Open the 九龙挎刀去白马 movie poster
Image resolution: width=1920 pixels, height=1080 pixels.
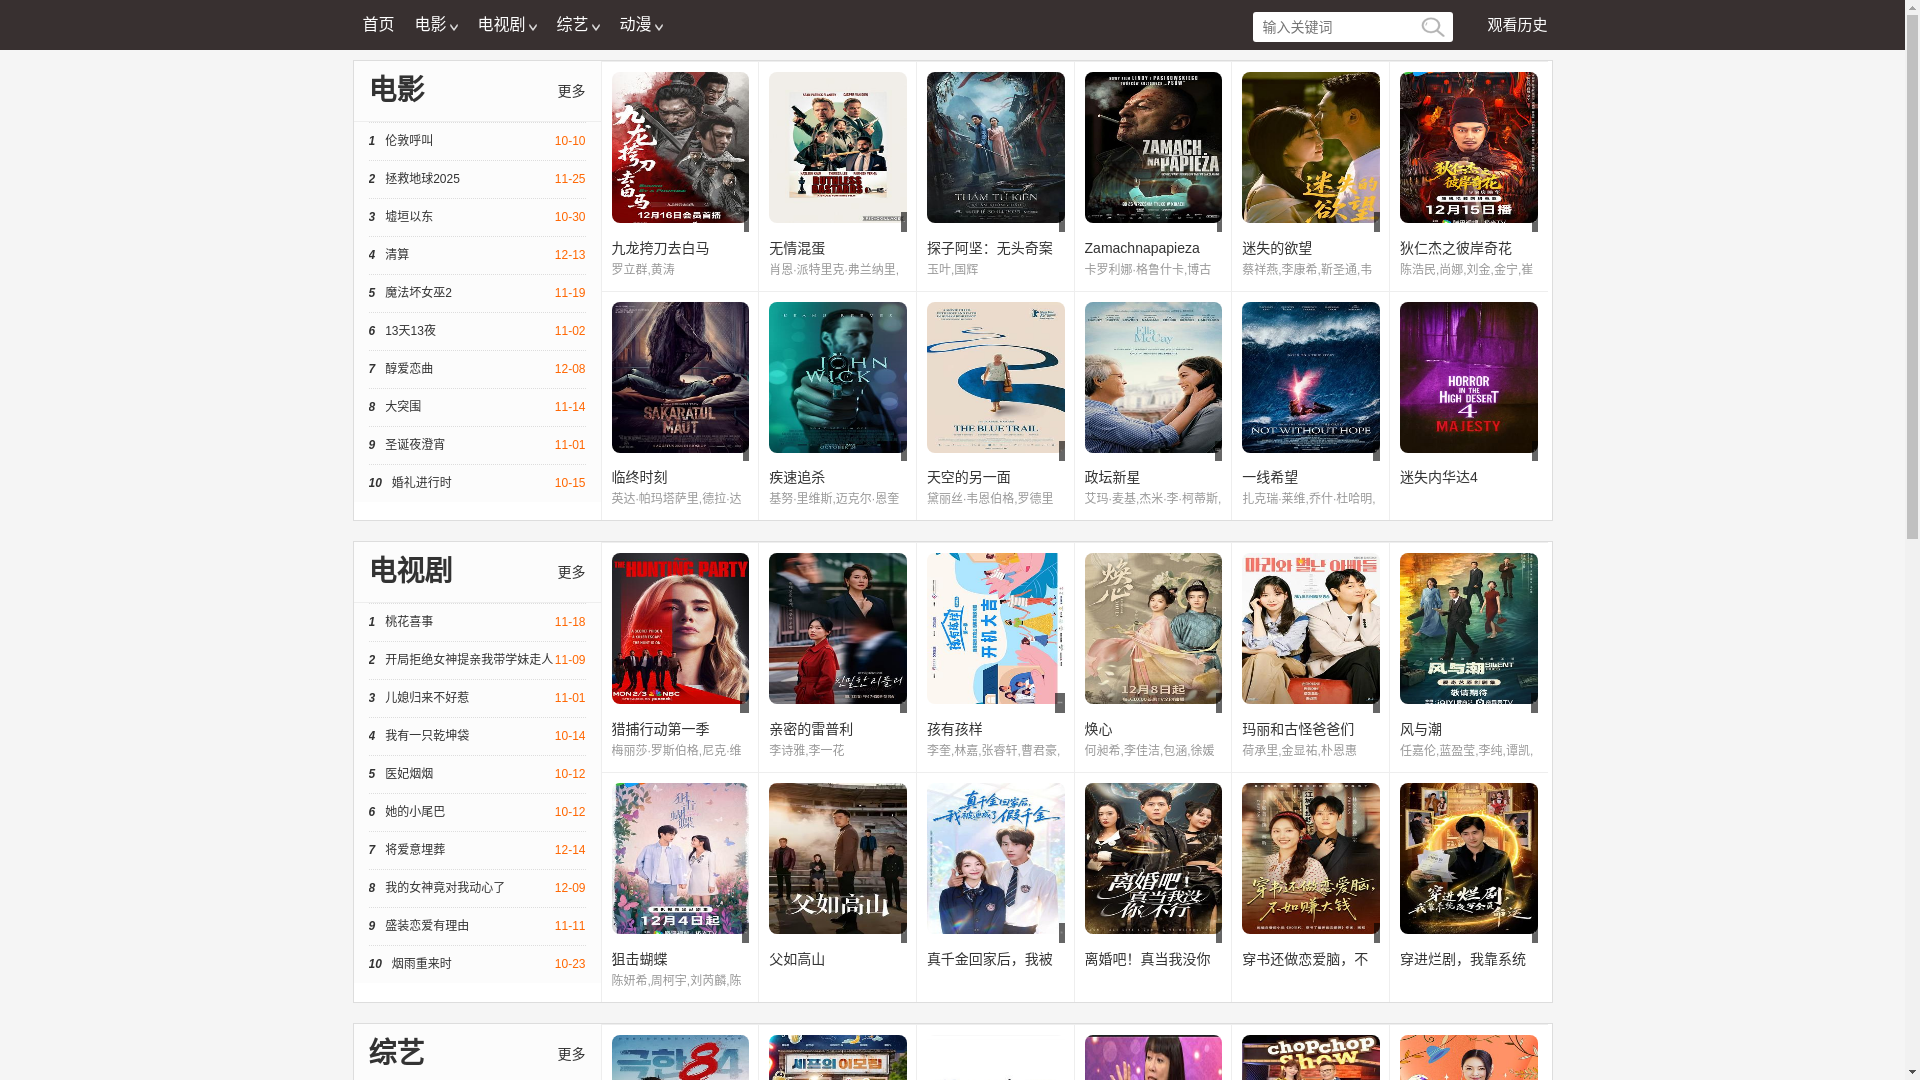click(x=680, y=147)
